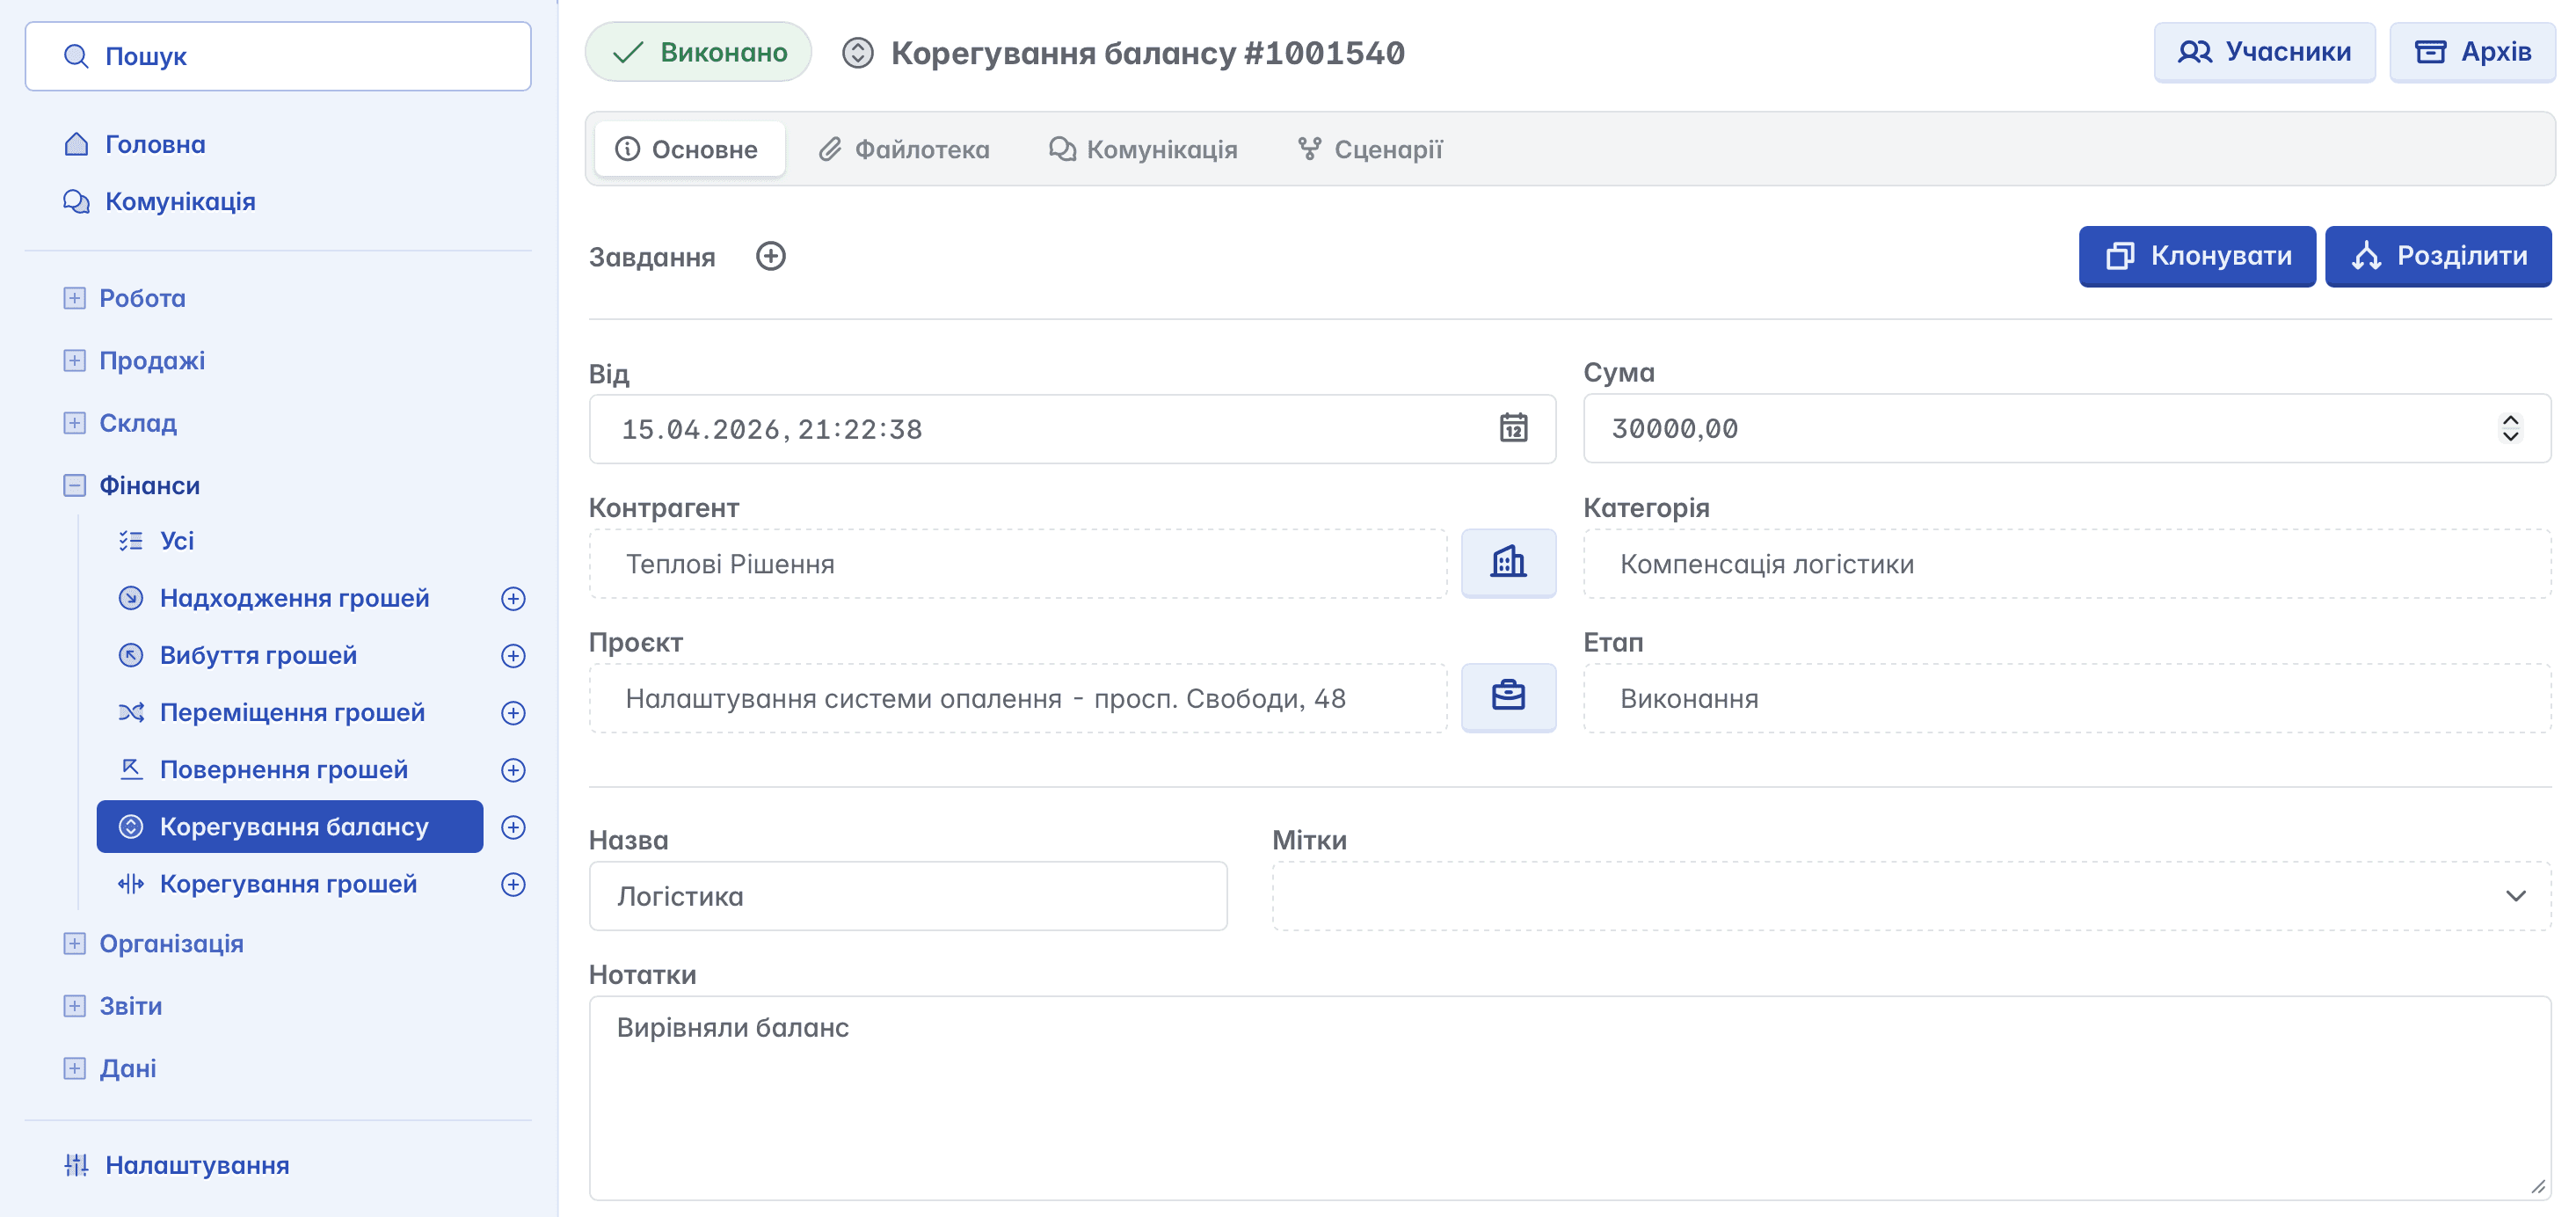Click the Пошук search field

pos(278,56)
